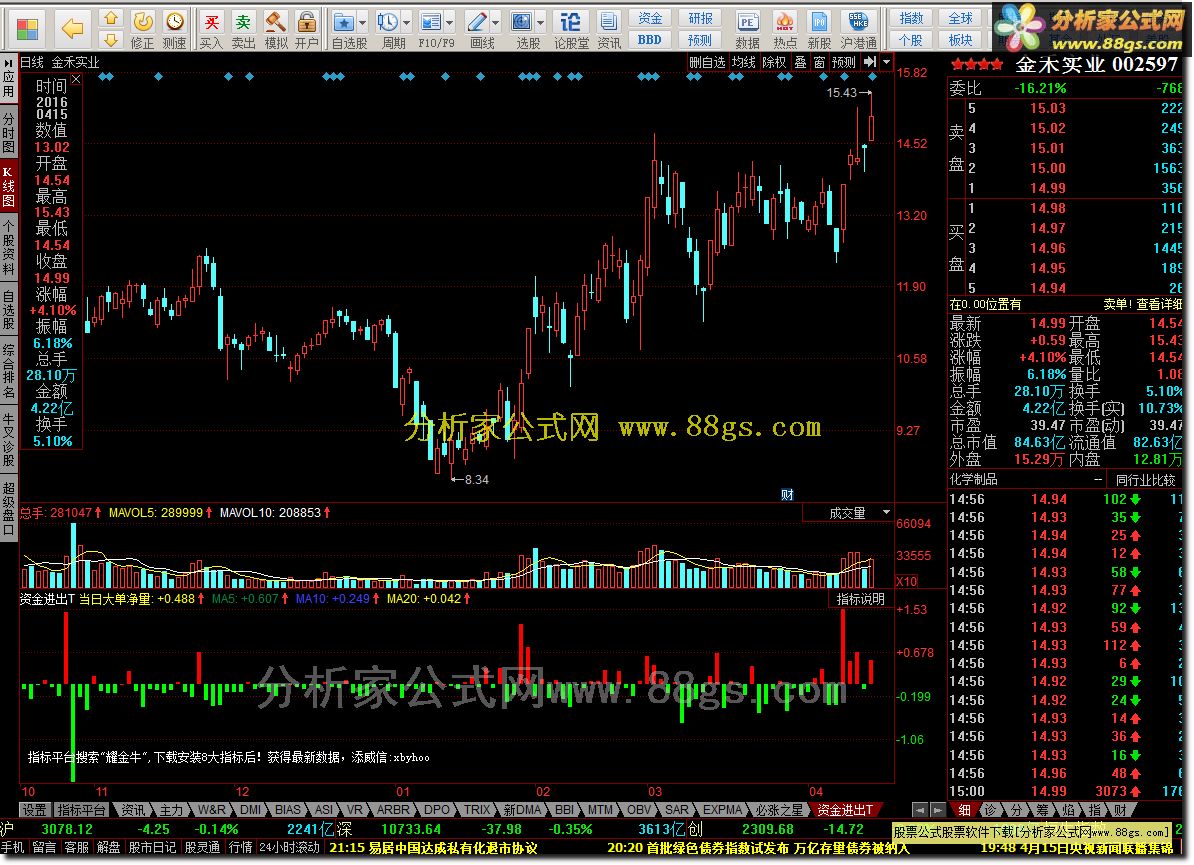Close the data info panel with X
1194x865 pixels.
point(76,79)
